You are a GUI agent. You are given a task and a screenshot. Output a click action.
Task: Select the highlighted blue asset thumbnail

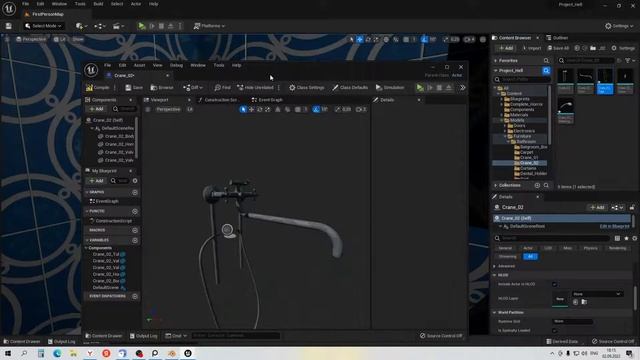coord(605,82)
